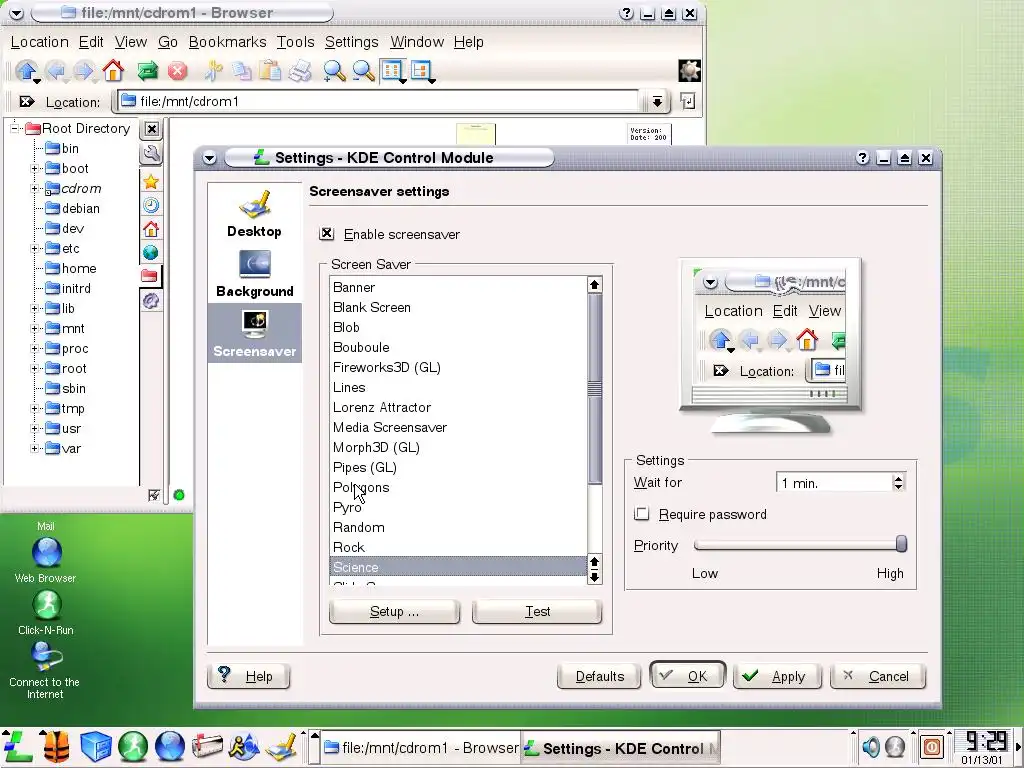Viewport: 1024px width, 768px height.
Task: Open the Bookmarks menu in browser
Action: (x=227, y=42)
